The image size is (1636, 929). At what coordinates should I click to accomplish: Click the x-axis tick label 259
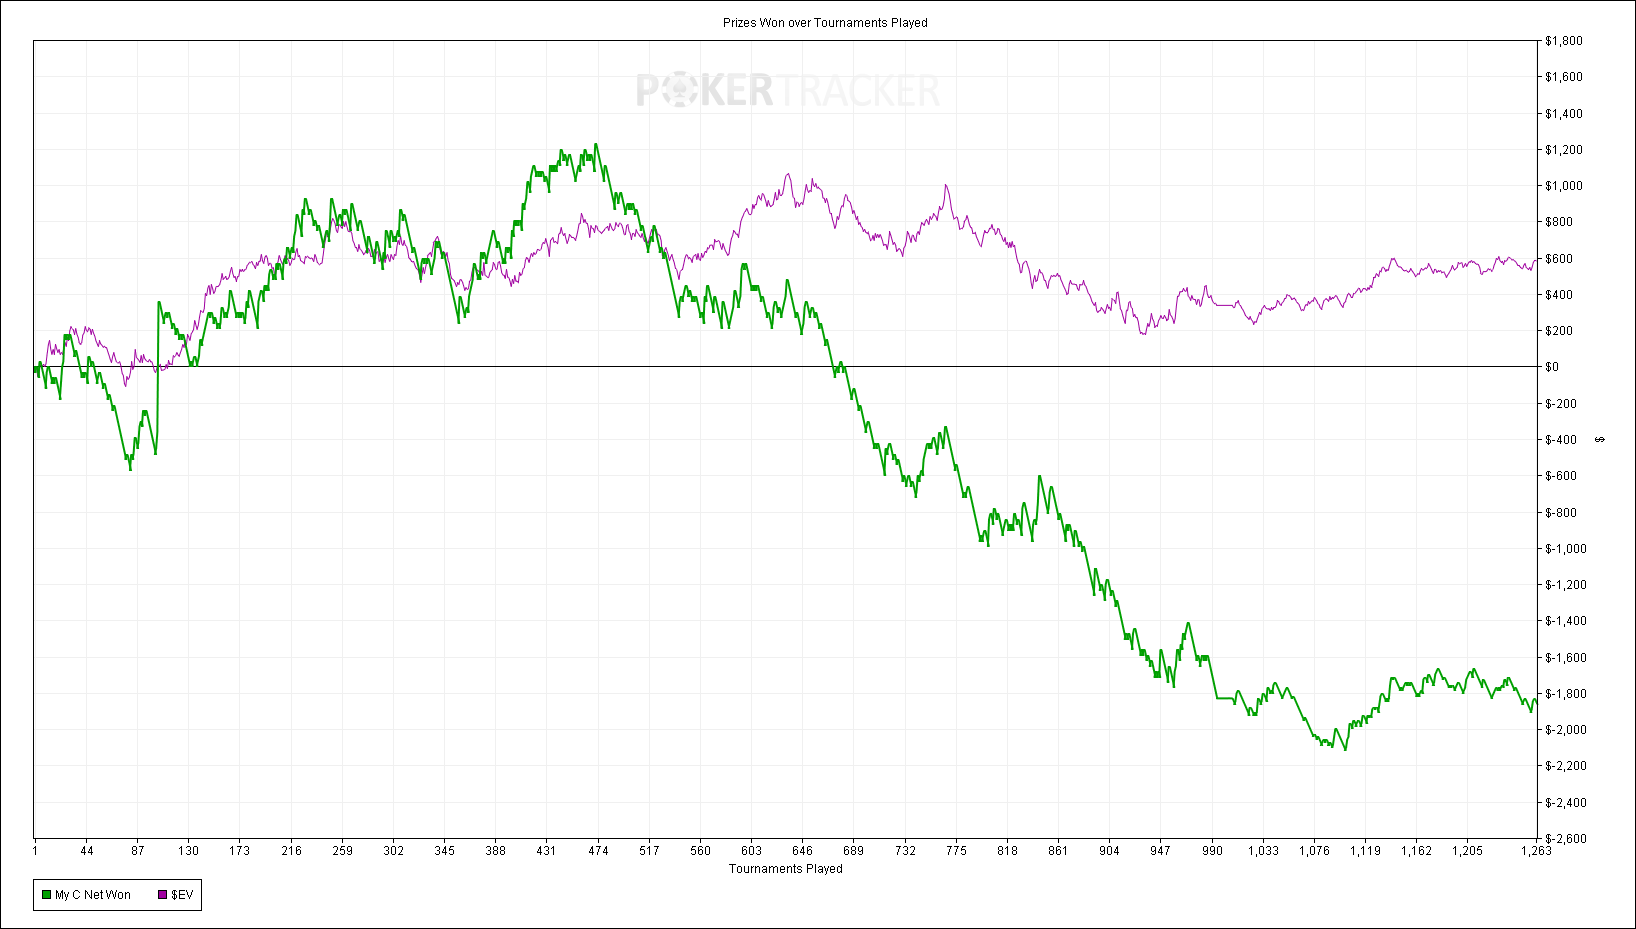(x=343, y=851)
